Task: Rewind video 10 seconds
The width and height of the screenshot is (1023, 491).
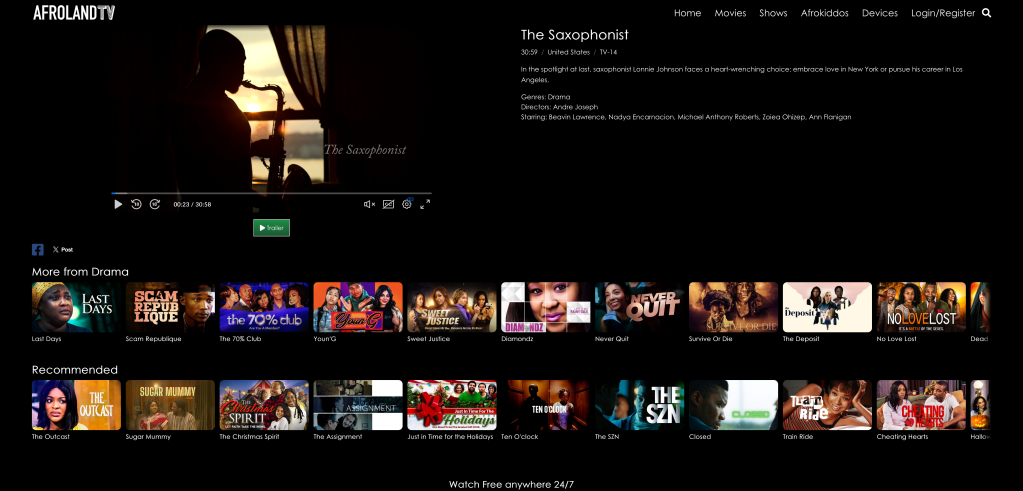Action: coord(137,204)
